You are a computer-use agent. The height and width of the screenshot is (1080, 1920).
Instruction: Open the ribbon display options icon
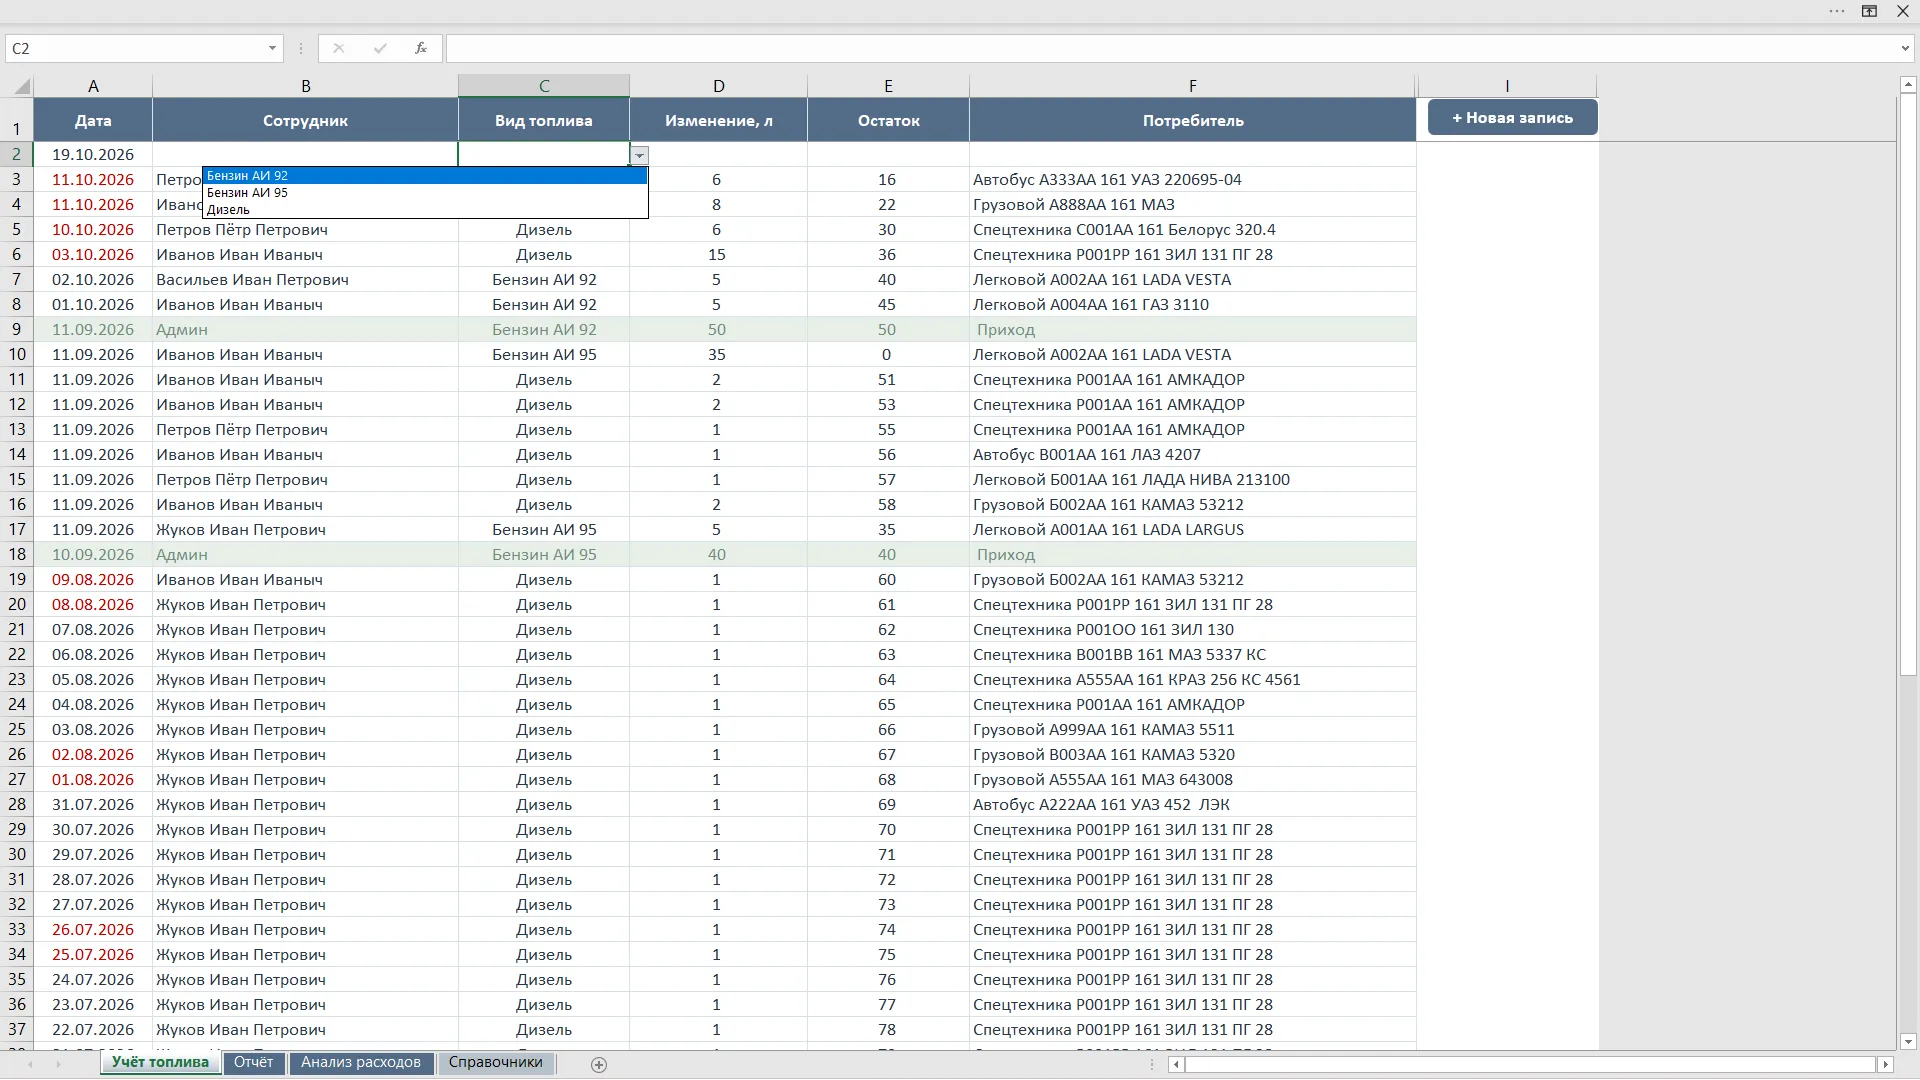[1869, 11]
